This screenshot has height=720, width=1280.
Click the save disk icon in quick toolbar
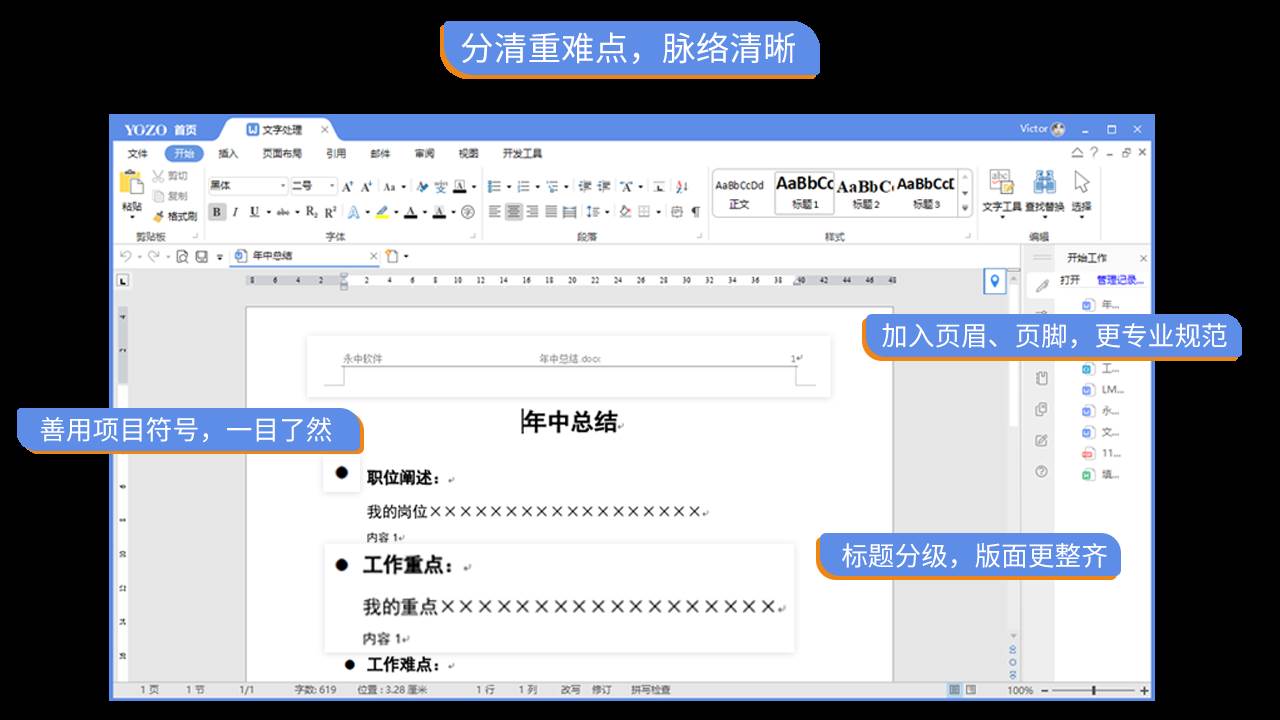click(201, 256)
